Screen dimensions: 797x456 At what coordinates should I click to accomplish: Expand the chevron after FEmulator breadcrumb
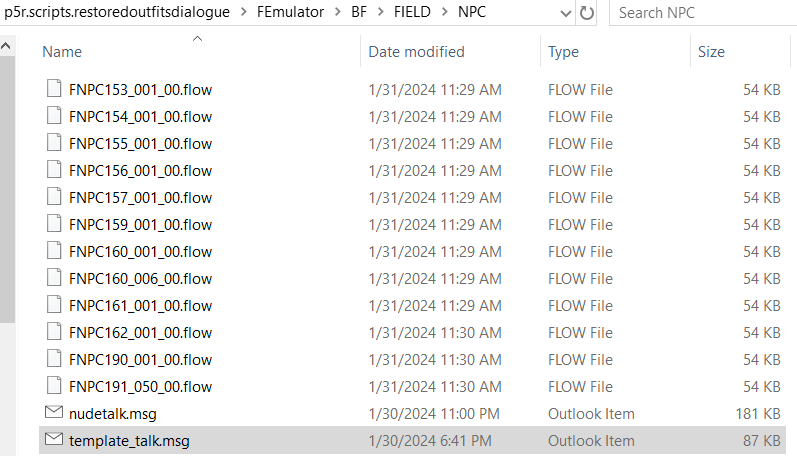pyautogui.click(x=338, y=12)
